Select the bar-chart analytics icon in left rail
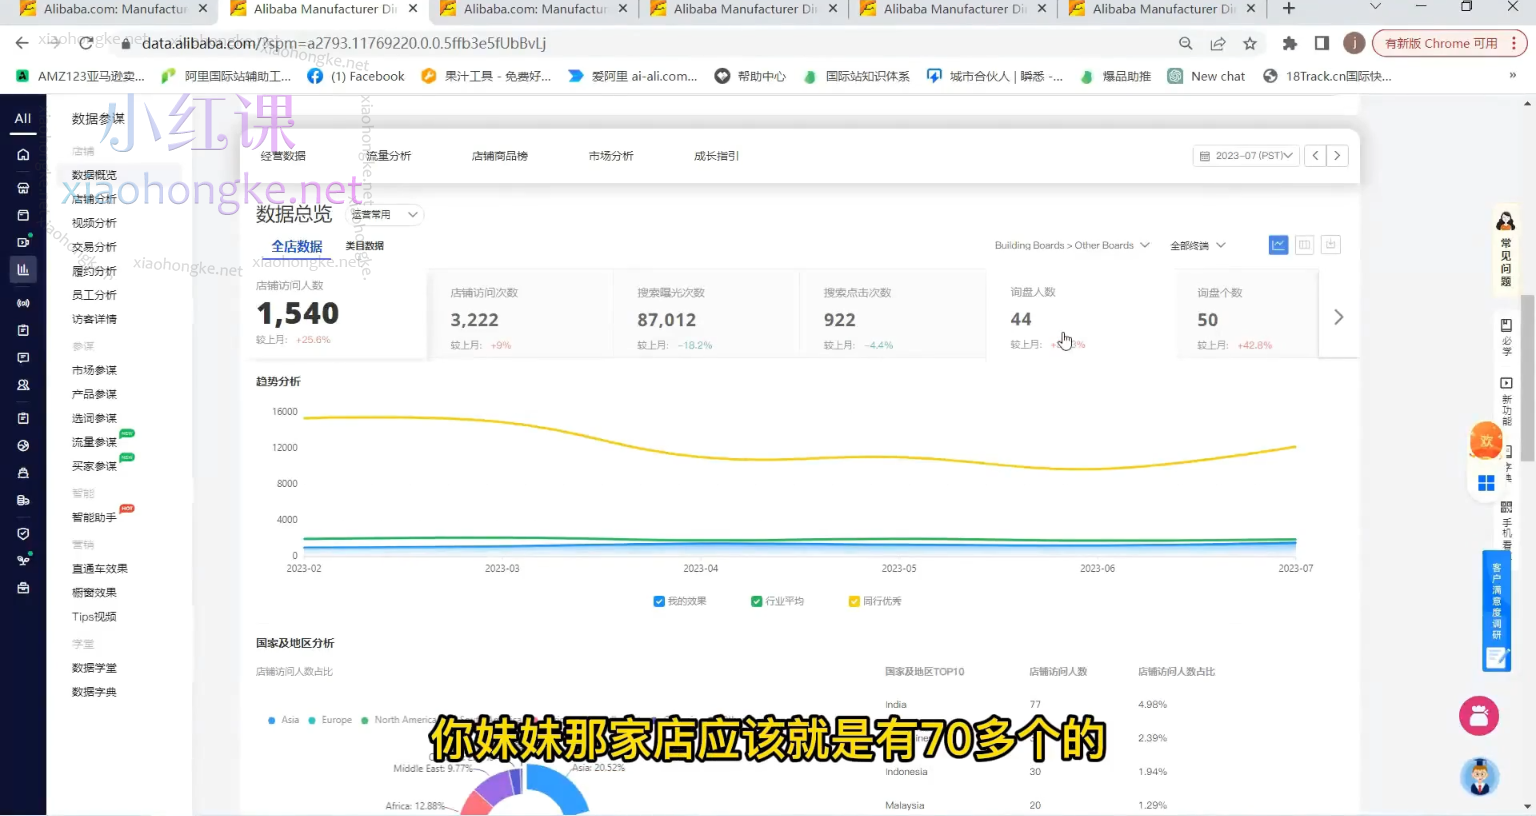 pos(22,269)
